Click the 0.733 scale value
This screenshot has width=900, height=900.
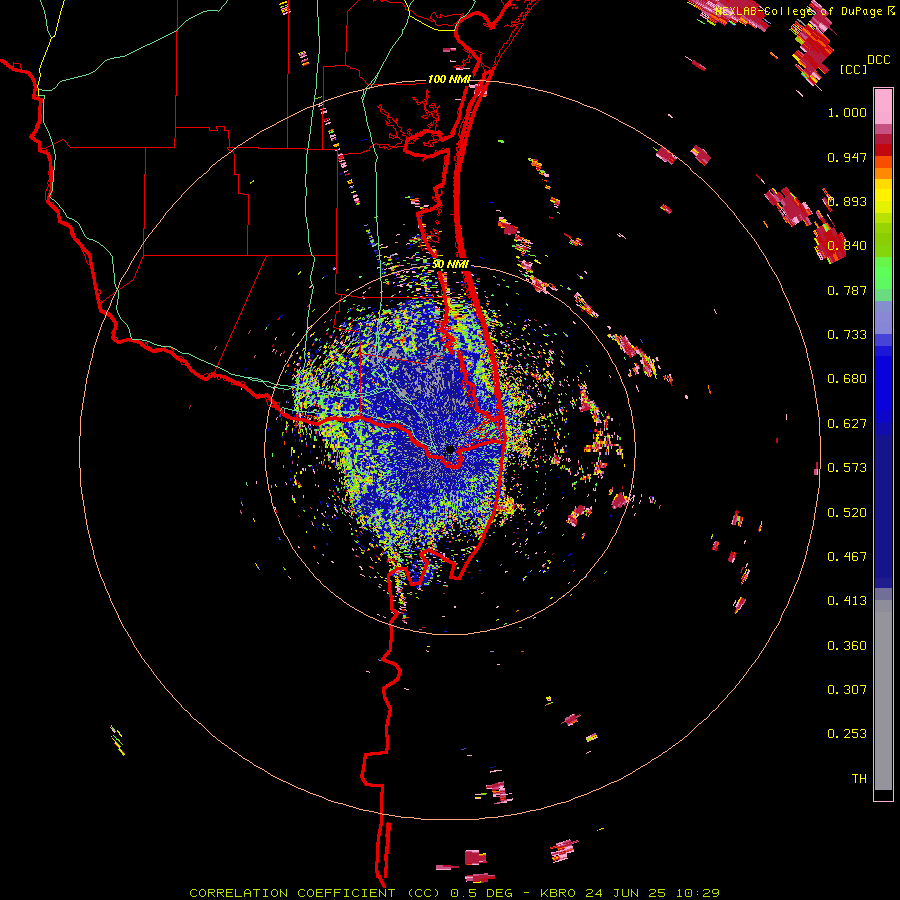(847, 335)
